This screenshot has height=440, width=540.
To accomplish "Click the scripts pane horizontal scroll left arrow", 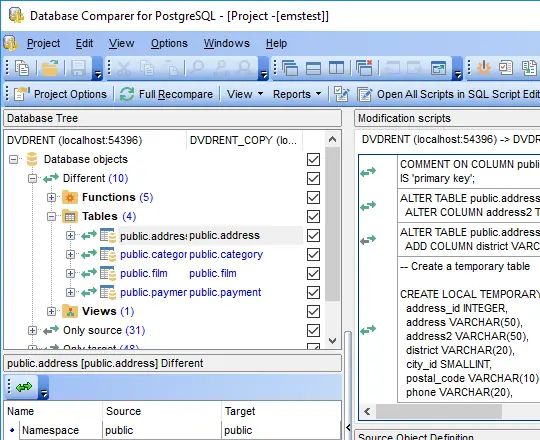I will (367, 411).
